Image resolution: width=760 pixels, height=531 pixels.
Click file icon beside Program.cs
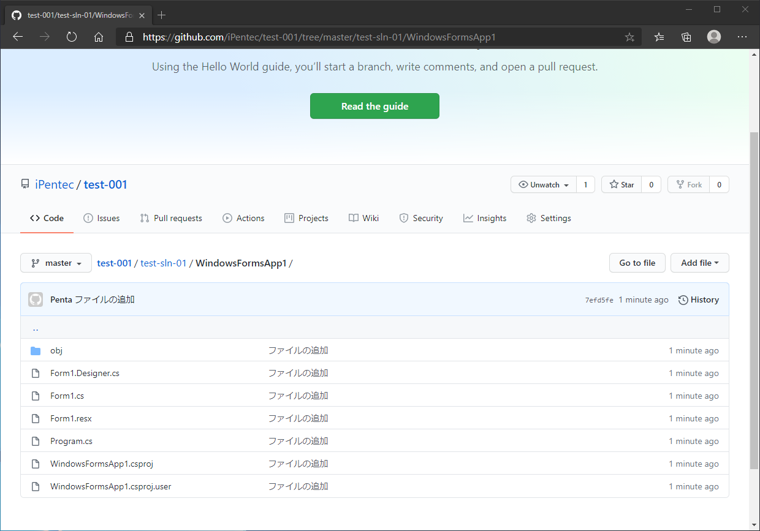tap(35, 441)
